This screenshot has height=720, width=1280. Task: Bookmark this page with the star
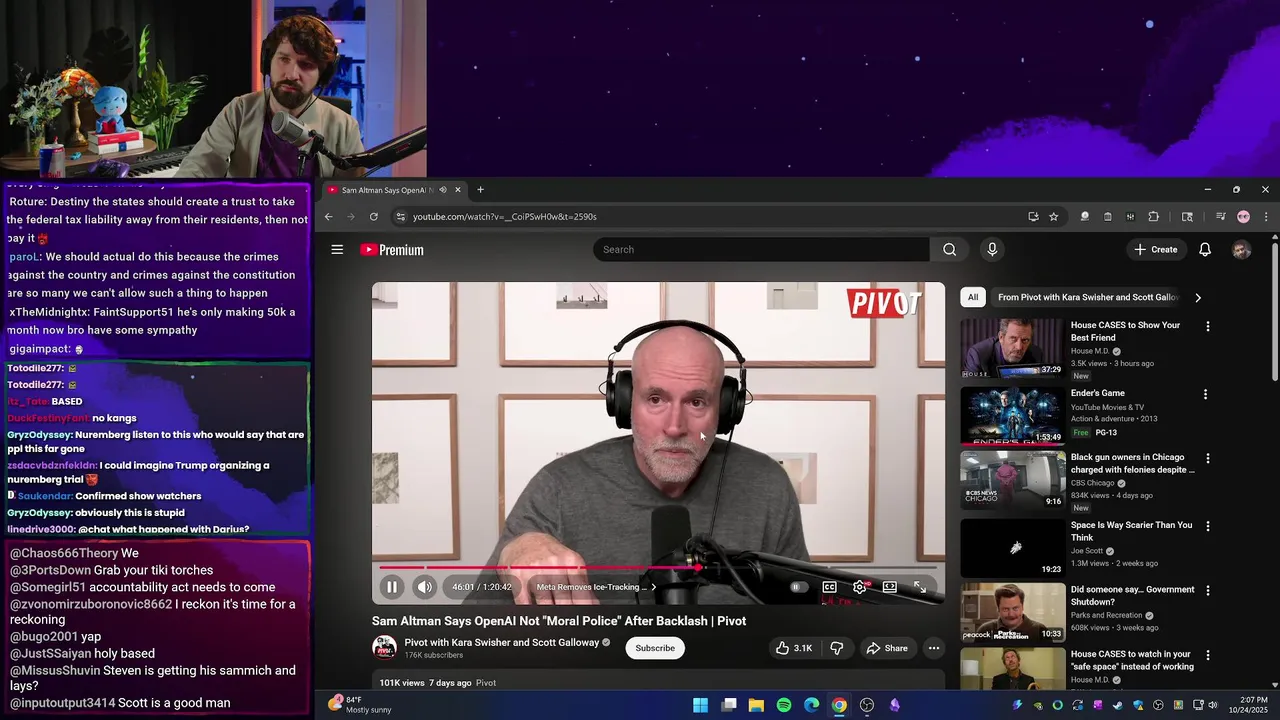pos(1053,217)
